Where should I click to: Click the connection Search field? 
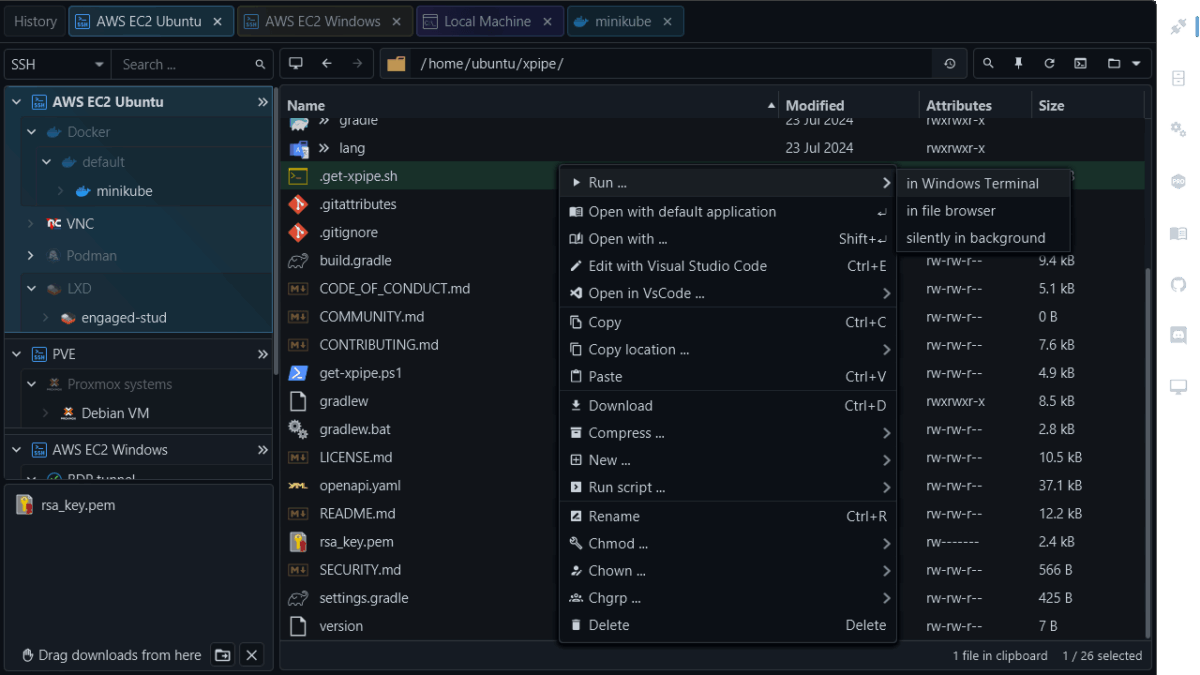(x=193, y=64)
